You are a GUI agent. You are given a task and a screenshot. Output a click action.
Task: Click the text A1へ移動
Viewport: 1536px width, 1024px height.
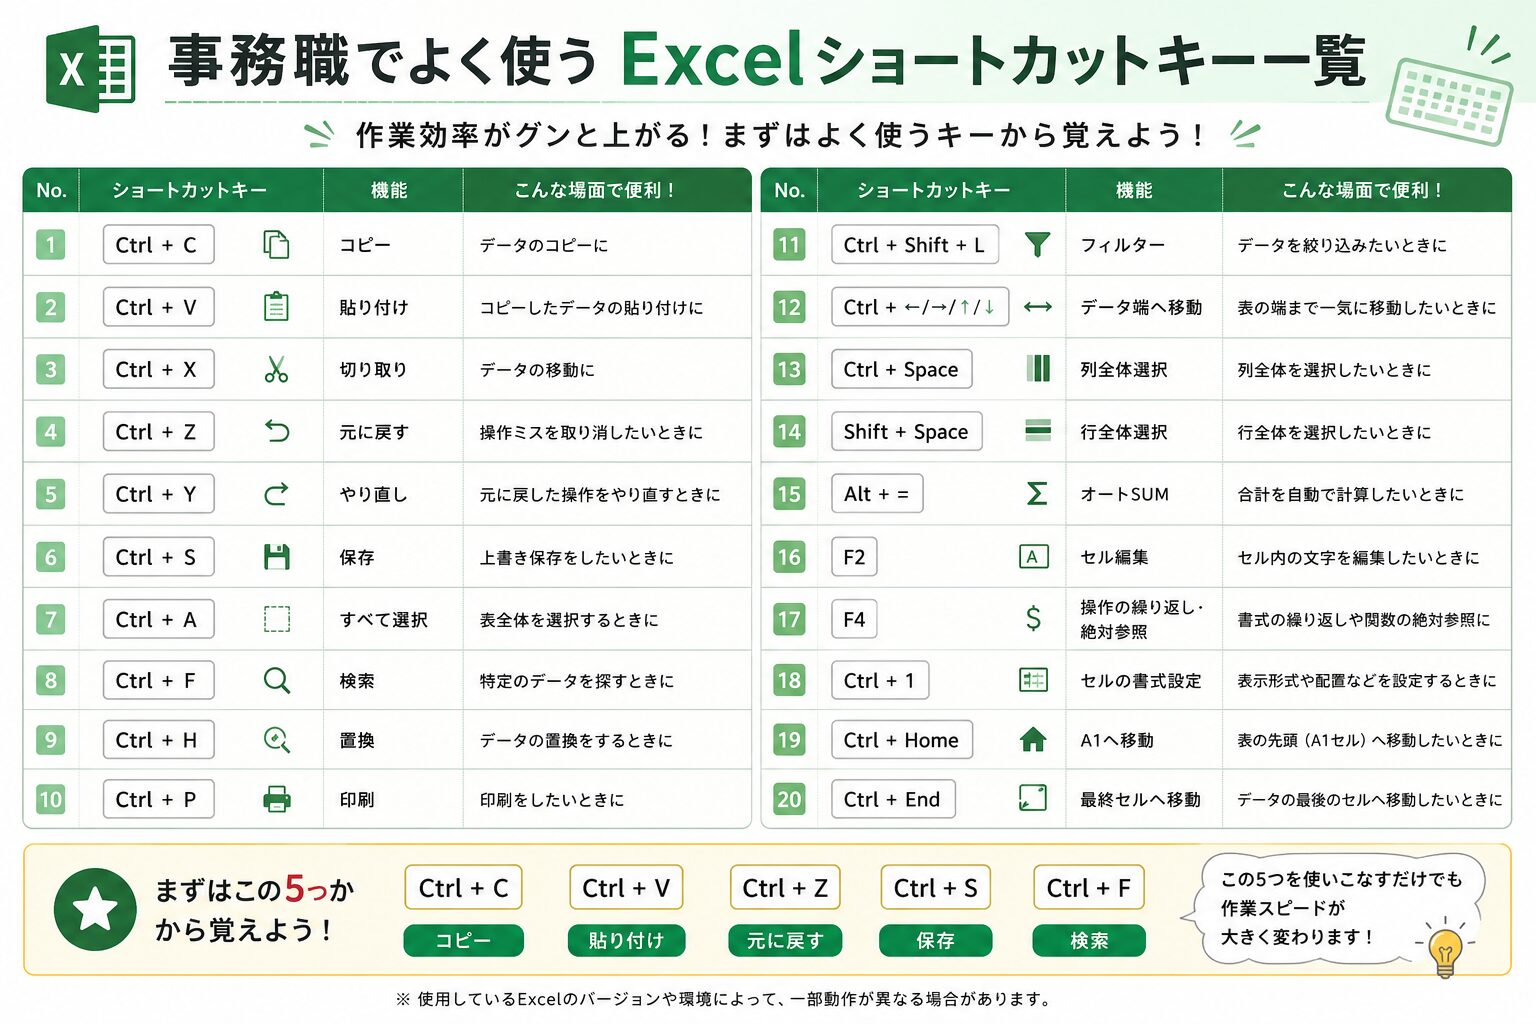point(1117,741)
